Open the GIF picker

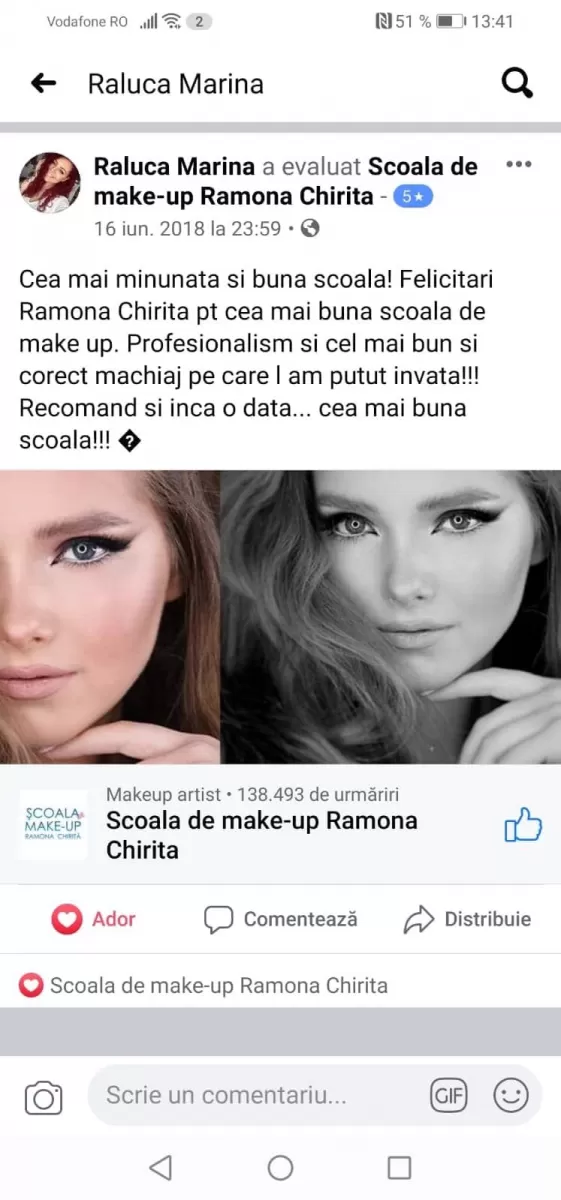click(x=449, y=1096)
